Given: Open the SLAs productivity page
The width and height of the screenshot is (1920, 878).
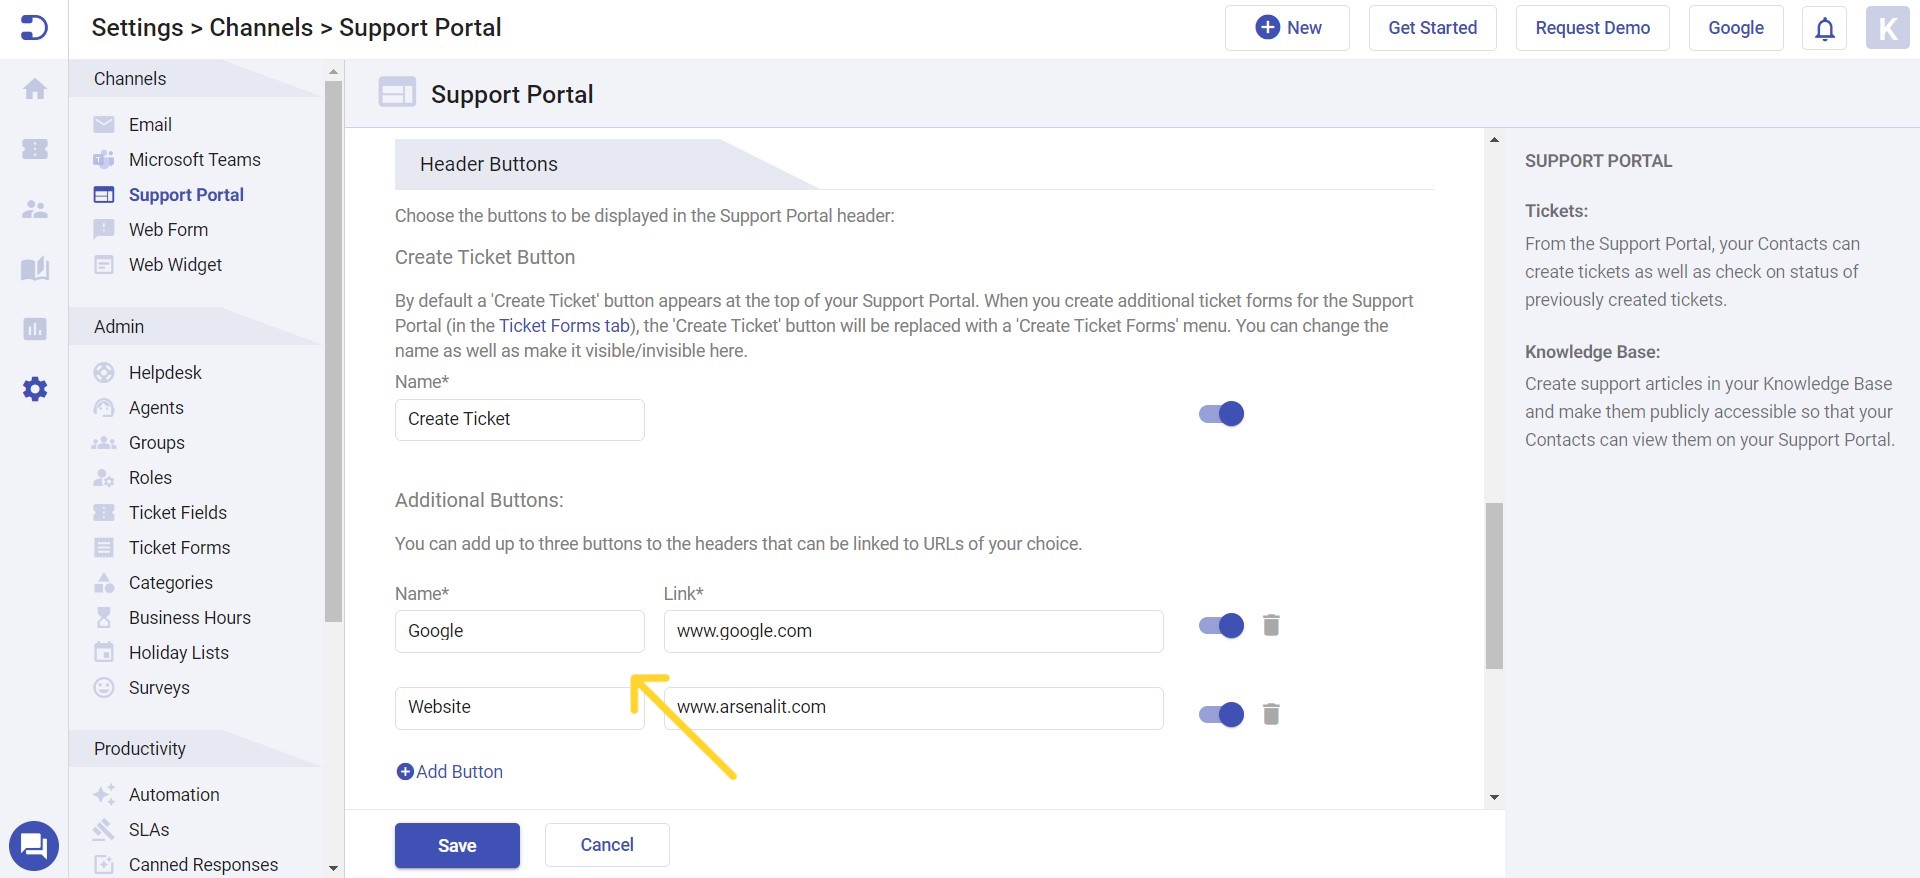Looking at the screenshot, I should [x=149, y=830].
